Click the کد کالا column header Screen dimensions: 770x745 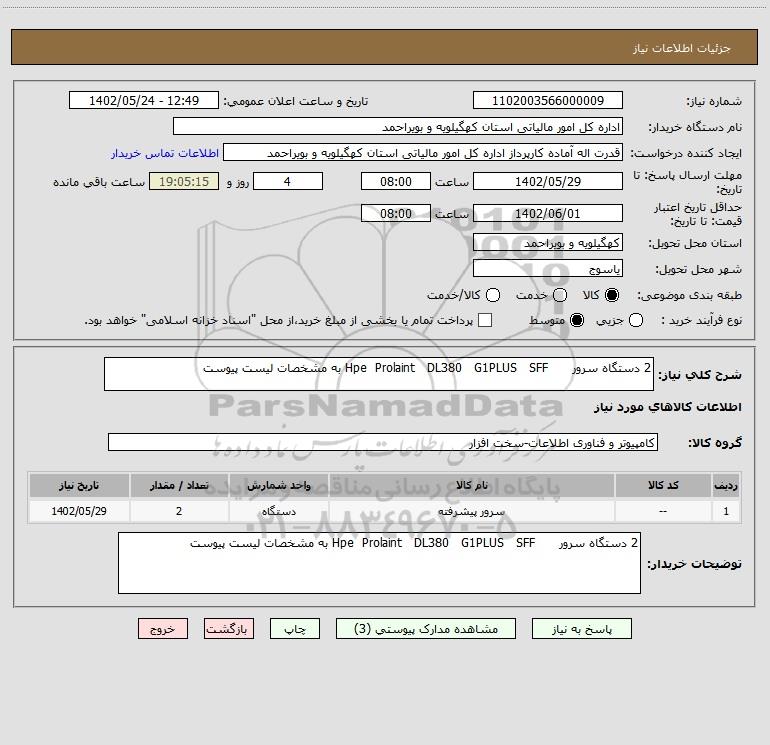663,485
